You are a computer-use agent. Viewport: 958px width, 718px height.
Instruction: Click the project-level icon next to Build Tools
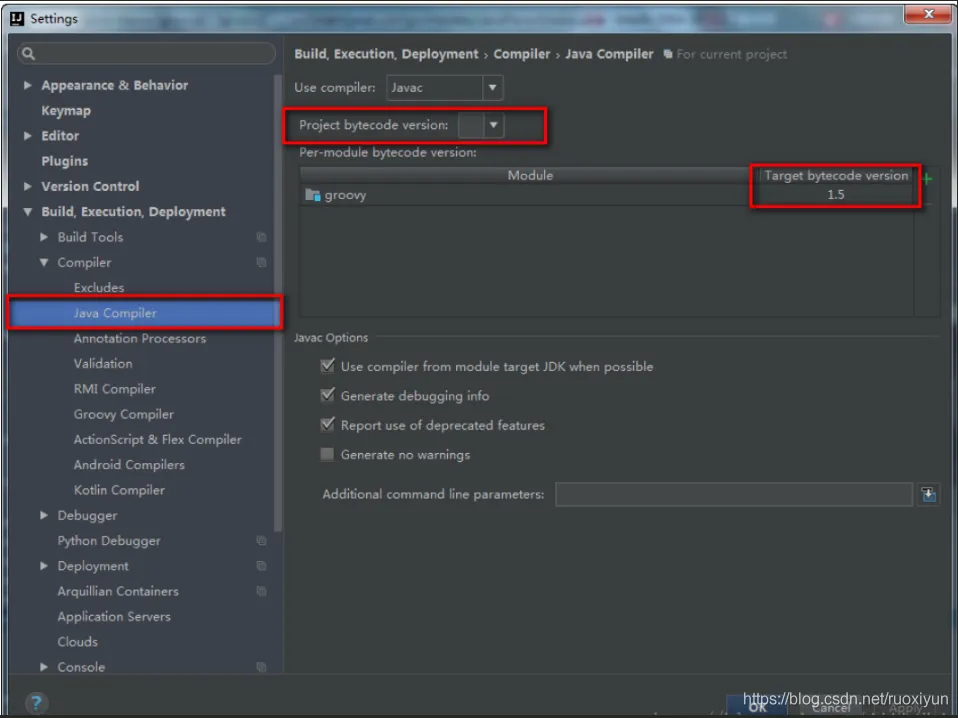click(261, 237)
